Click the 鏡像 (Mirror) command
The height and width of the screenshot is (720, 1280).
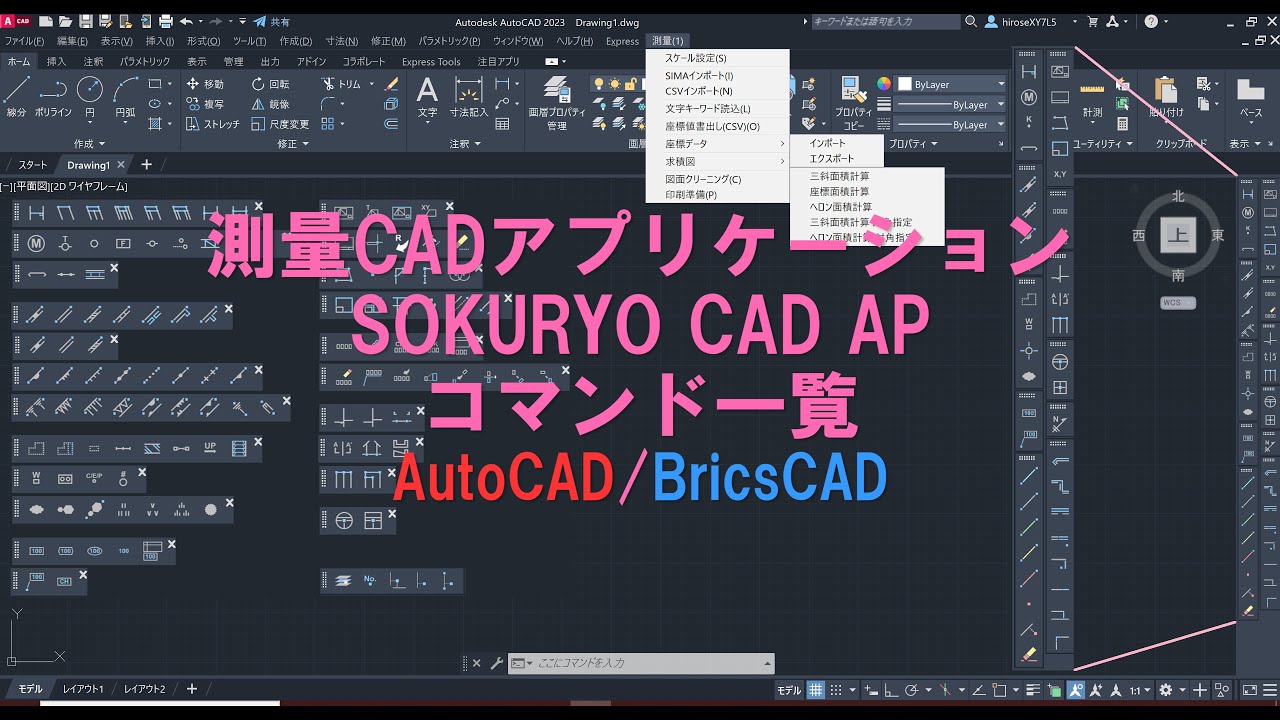(270, 104)
